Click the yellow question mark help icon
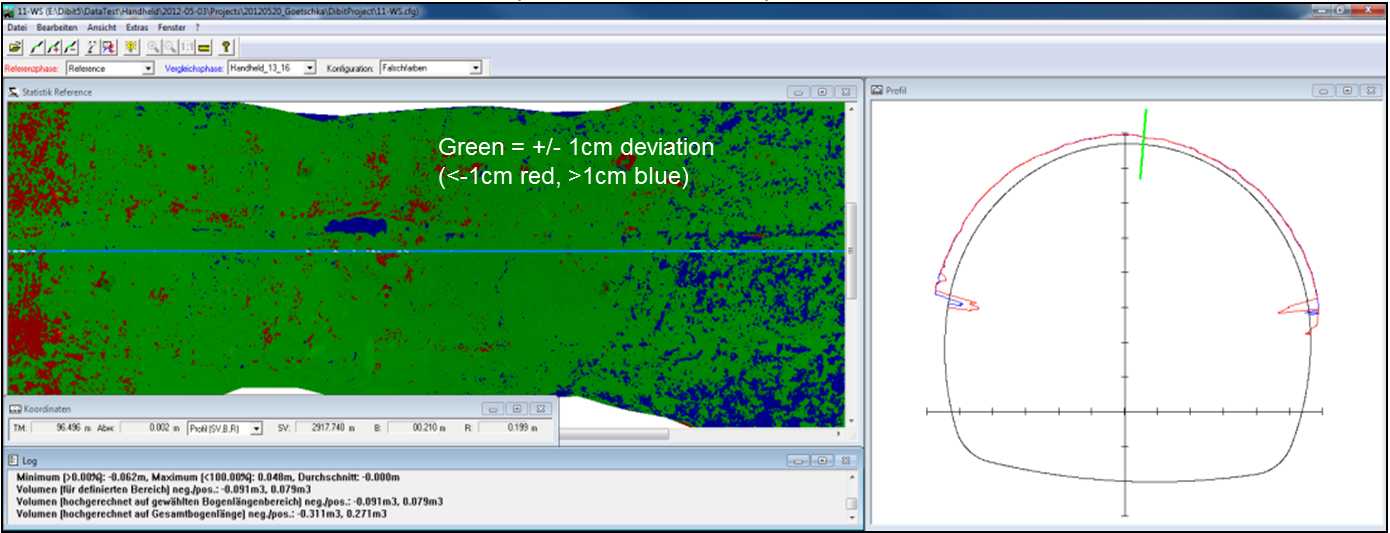 pyautogui.click(x=226, y=47)
